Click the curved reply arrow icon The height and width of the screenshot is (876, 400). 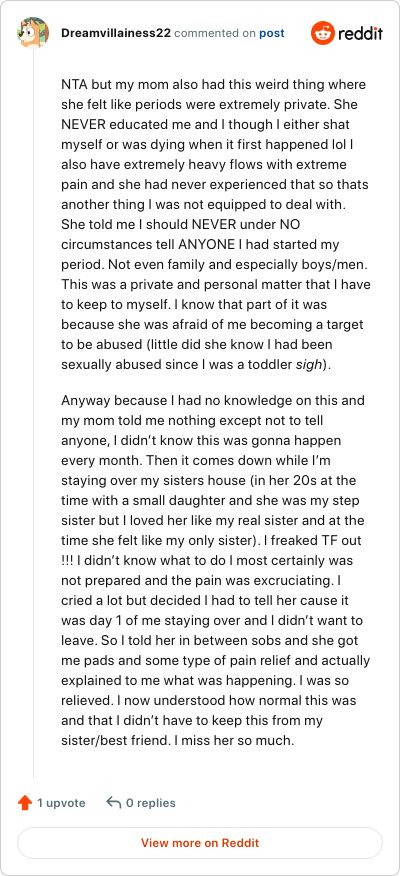(x=113, y=803)
